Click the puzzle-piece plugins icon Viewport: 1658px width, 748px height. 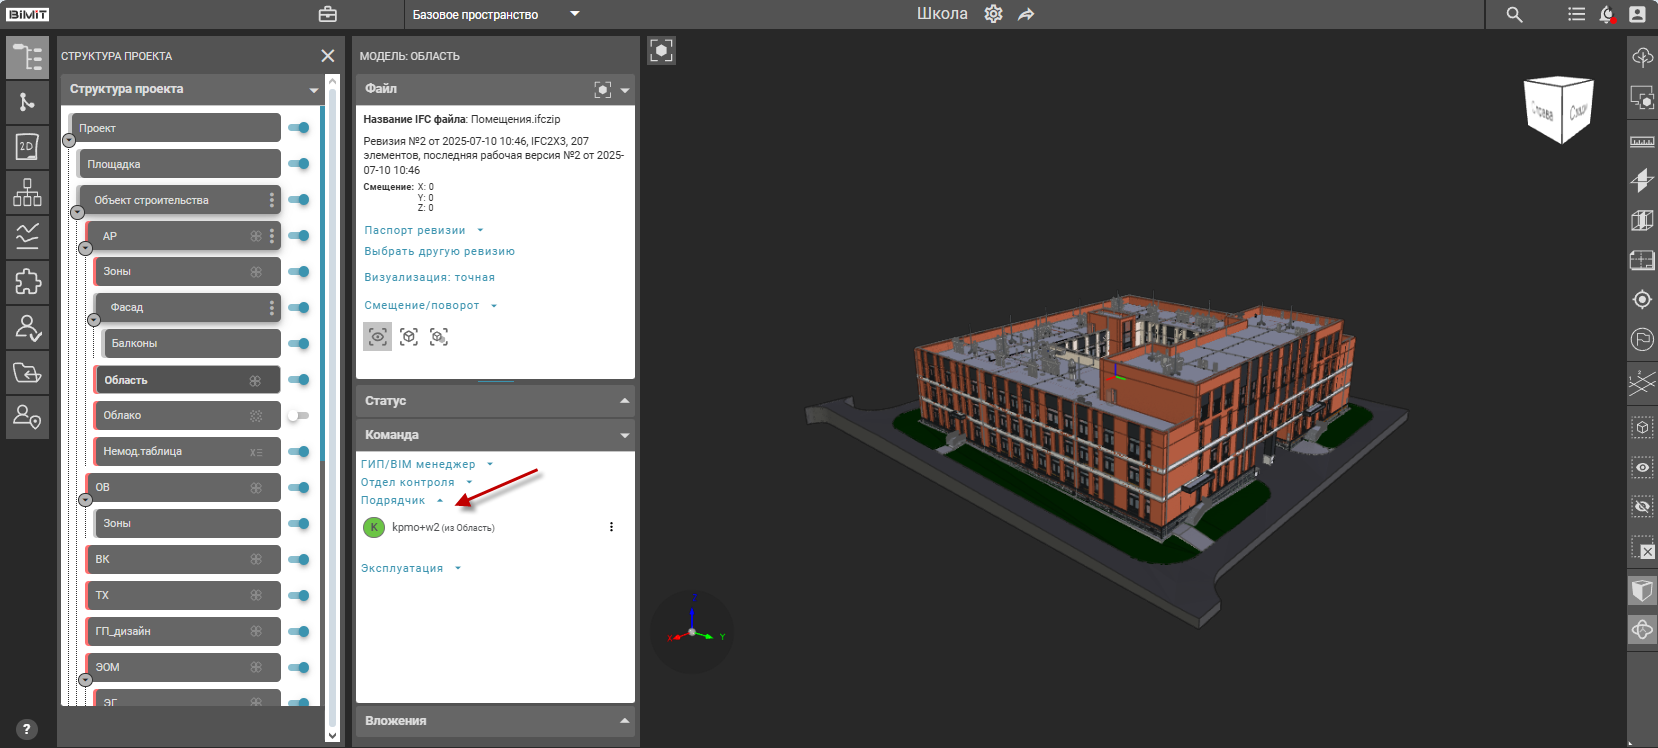pos(27,281)
